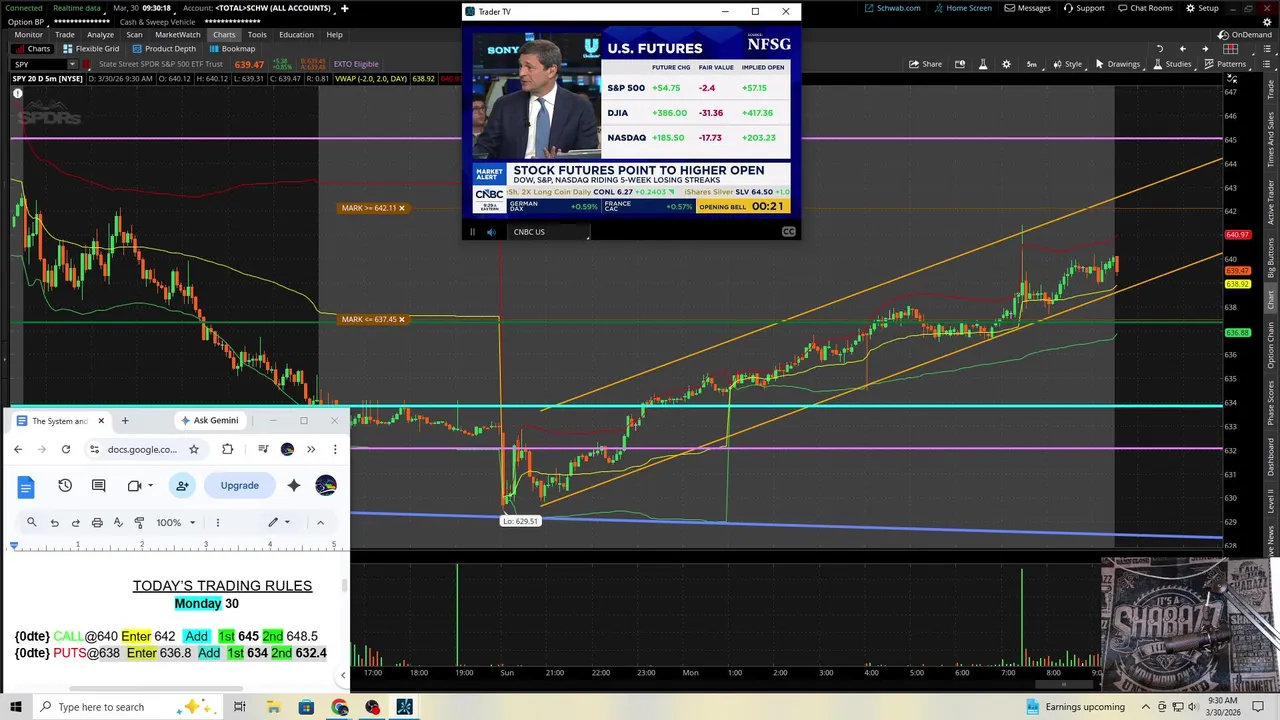This screenshot has height=720, width=1280.
Task: Open Support headset link
Action: [1084, 8]
